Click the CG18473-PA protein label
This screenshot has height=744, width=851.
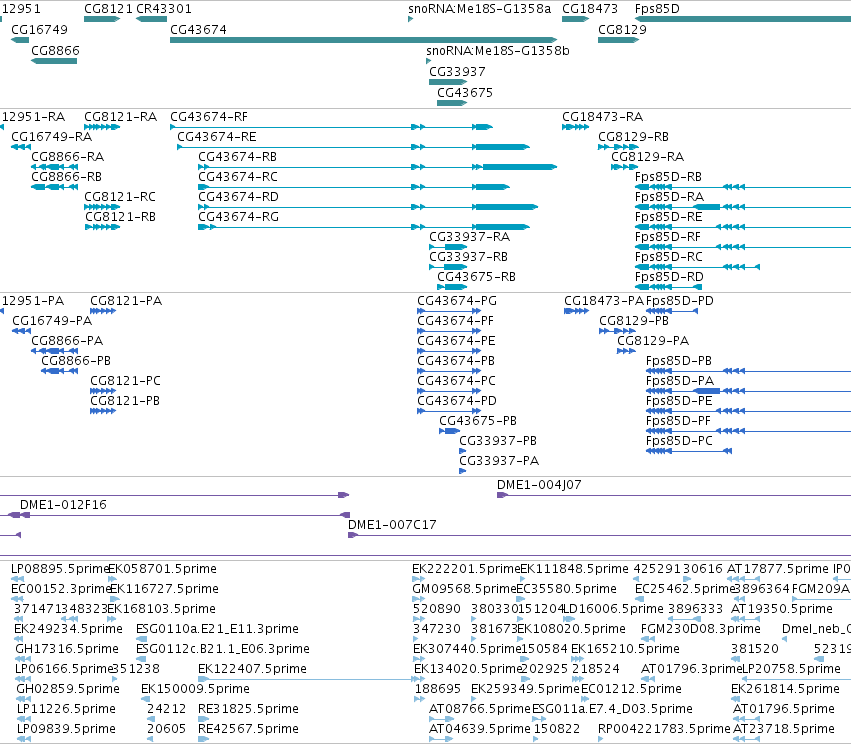tap(604, 301)
